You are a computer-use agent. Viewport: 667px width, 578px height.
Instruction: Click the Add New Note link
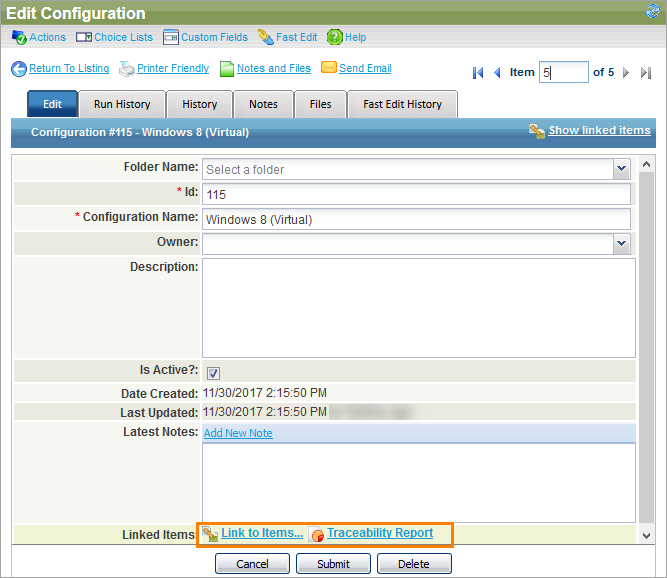238,433
